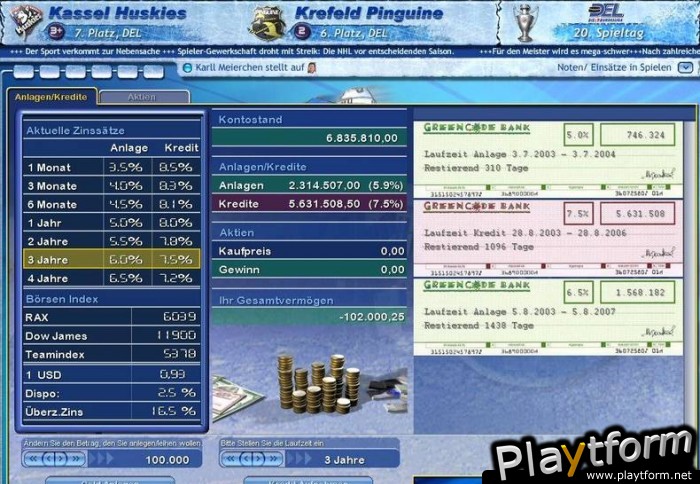Viewport: 700px width, 484px height.
Task: Click the '20. Spieltag' label
Action: coord(609,33)
